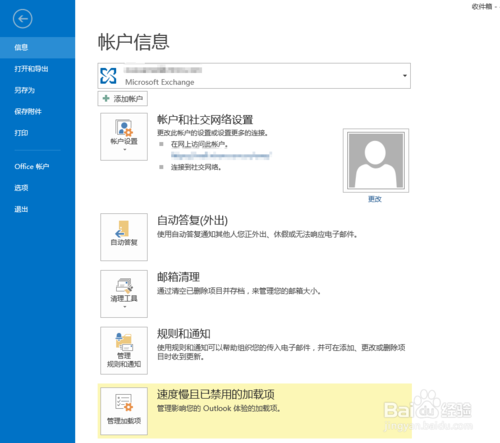
Task: Choose 另存为 in the sidebar
Action: point(24,90)
